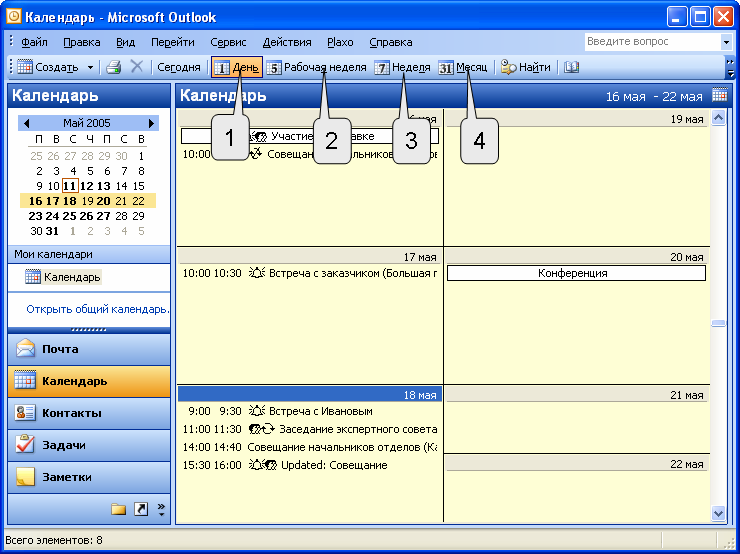
Task: Select date 20 in mini calendar
Action: pos(103,201)
